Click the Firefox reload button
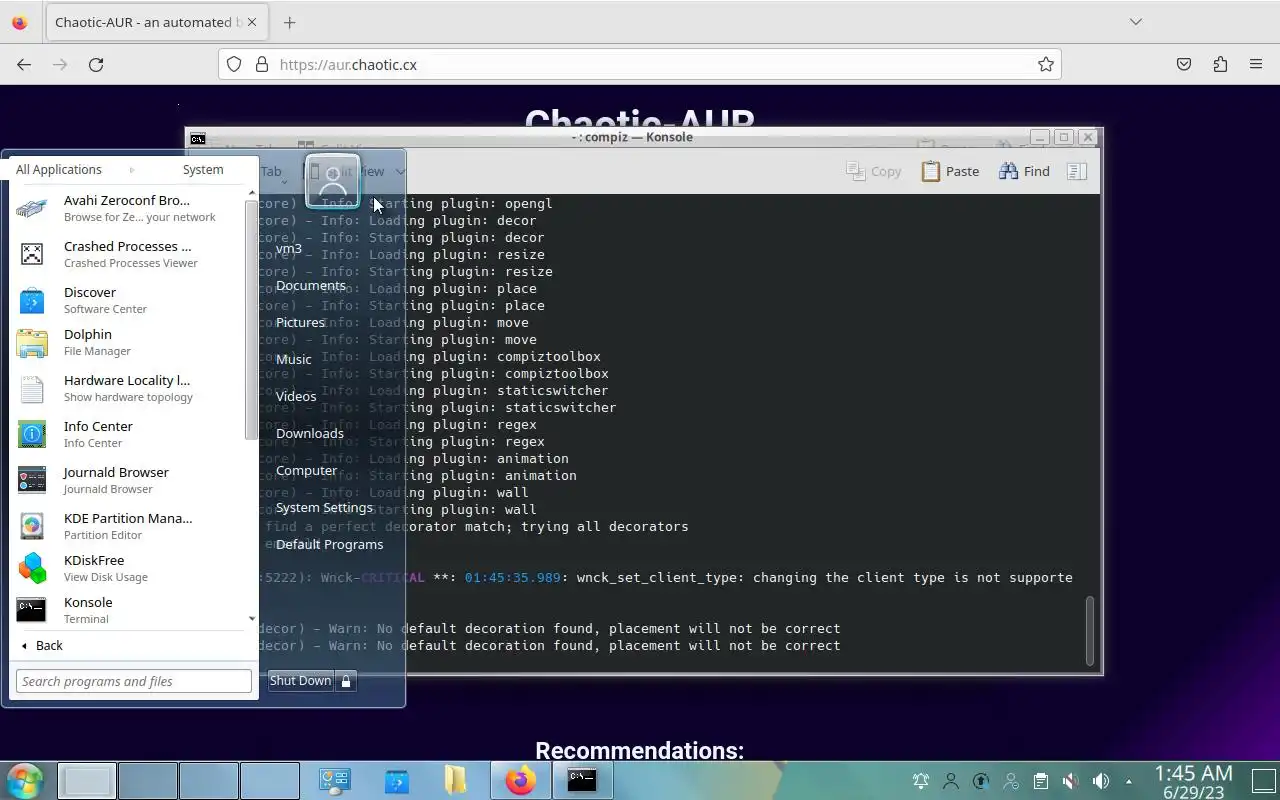 [x=96, y=64]
